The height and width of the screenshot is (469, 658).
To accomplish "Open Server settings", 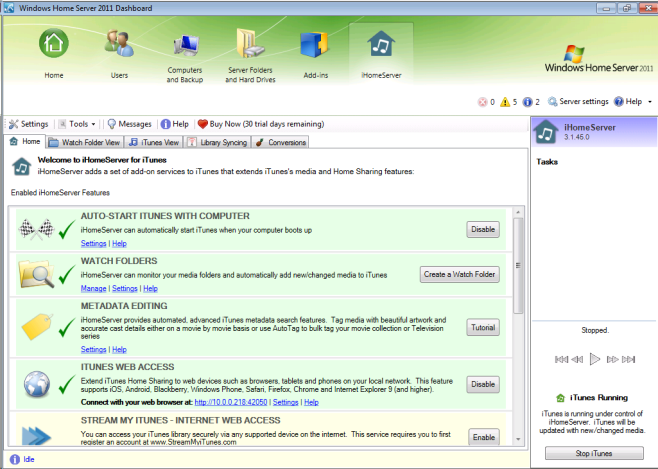I will (578, 102).
